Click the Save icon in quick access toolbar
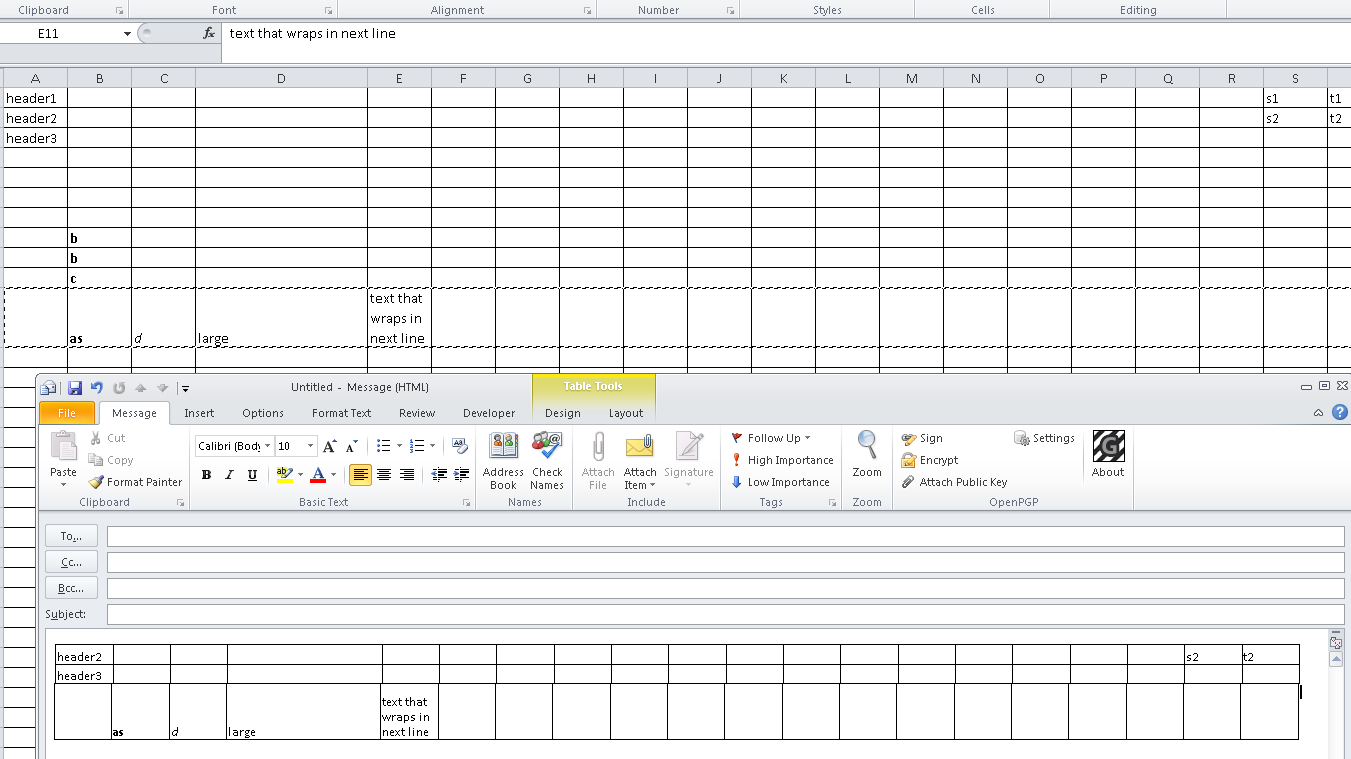 75,388
